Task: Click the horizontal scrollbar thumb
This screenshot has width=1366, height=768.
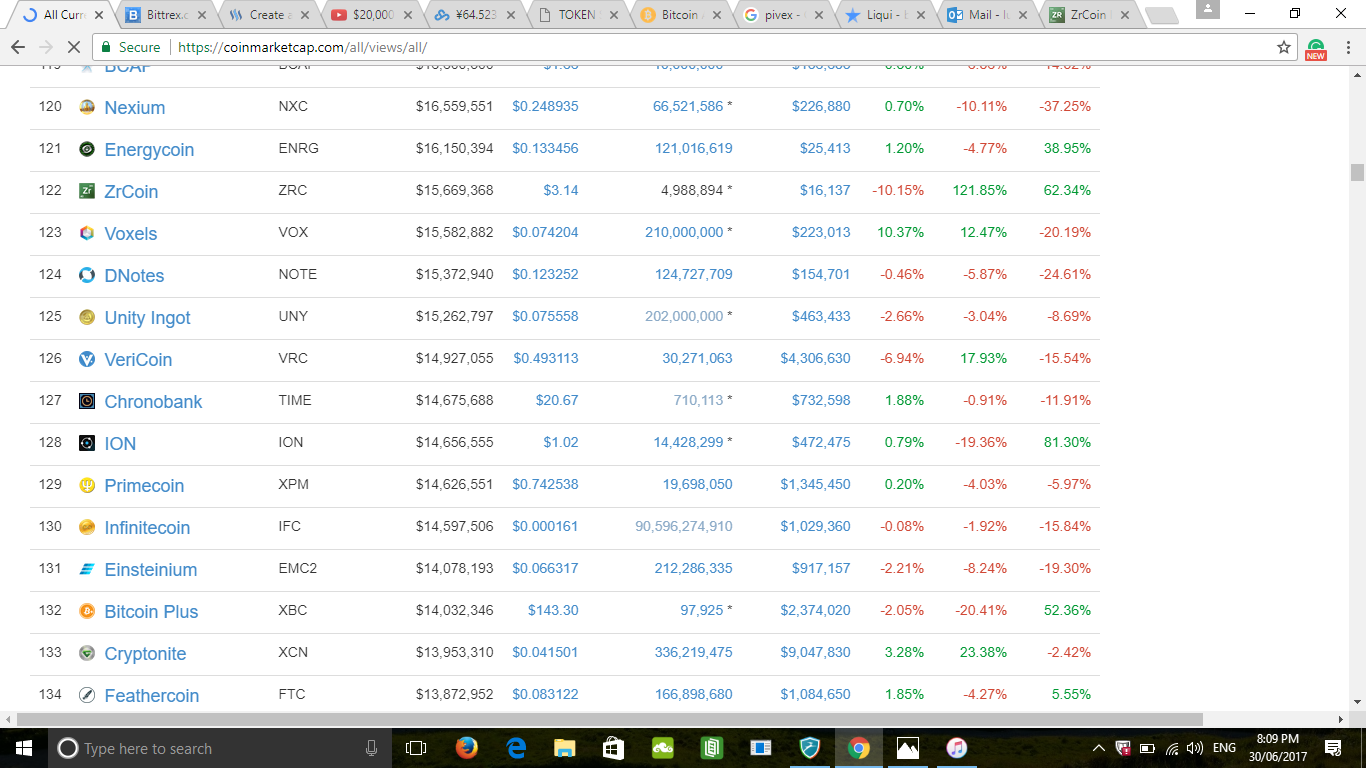Action: [x=609, y=719]
